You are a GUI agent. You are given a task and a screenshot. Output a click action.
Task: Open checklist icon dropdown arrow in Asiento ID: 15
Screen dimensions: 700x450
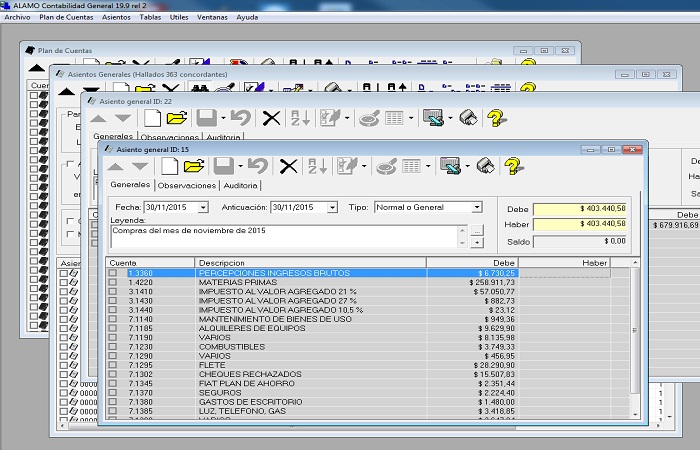pyautogui.click(x=364, y=167)
